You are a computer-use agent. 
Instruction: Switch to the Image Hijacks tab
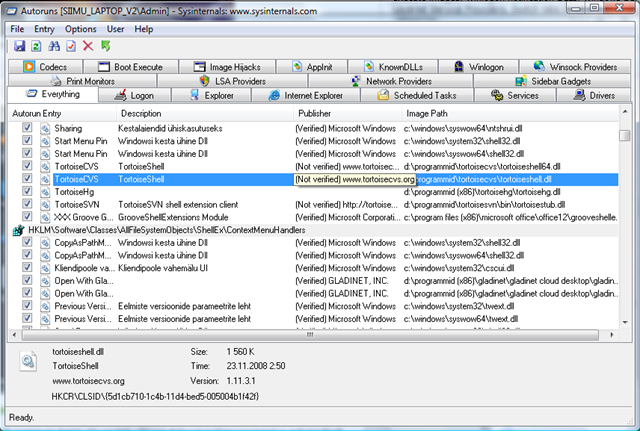227,67
